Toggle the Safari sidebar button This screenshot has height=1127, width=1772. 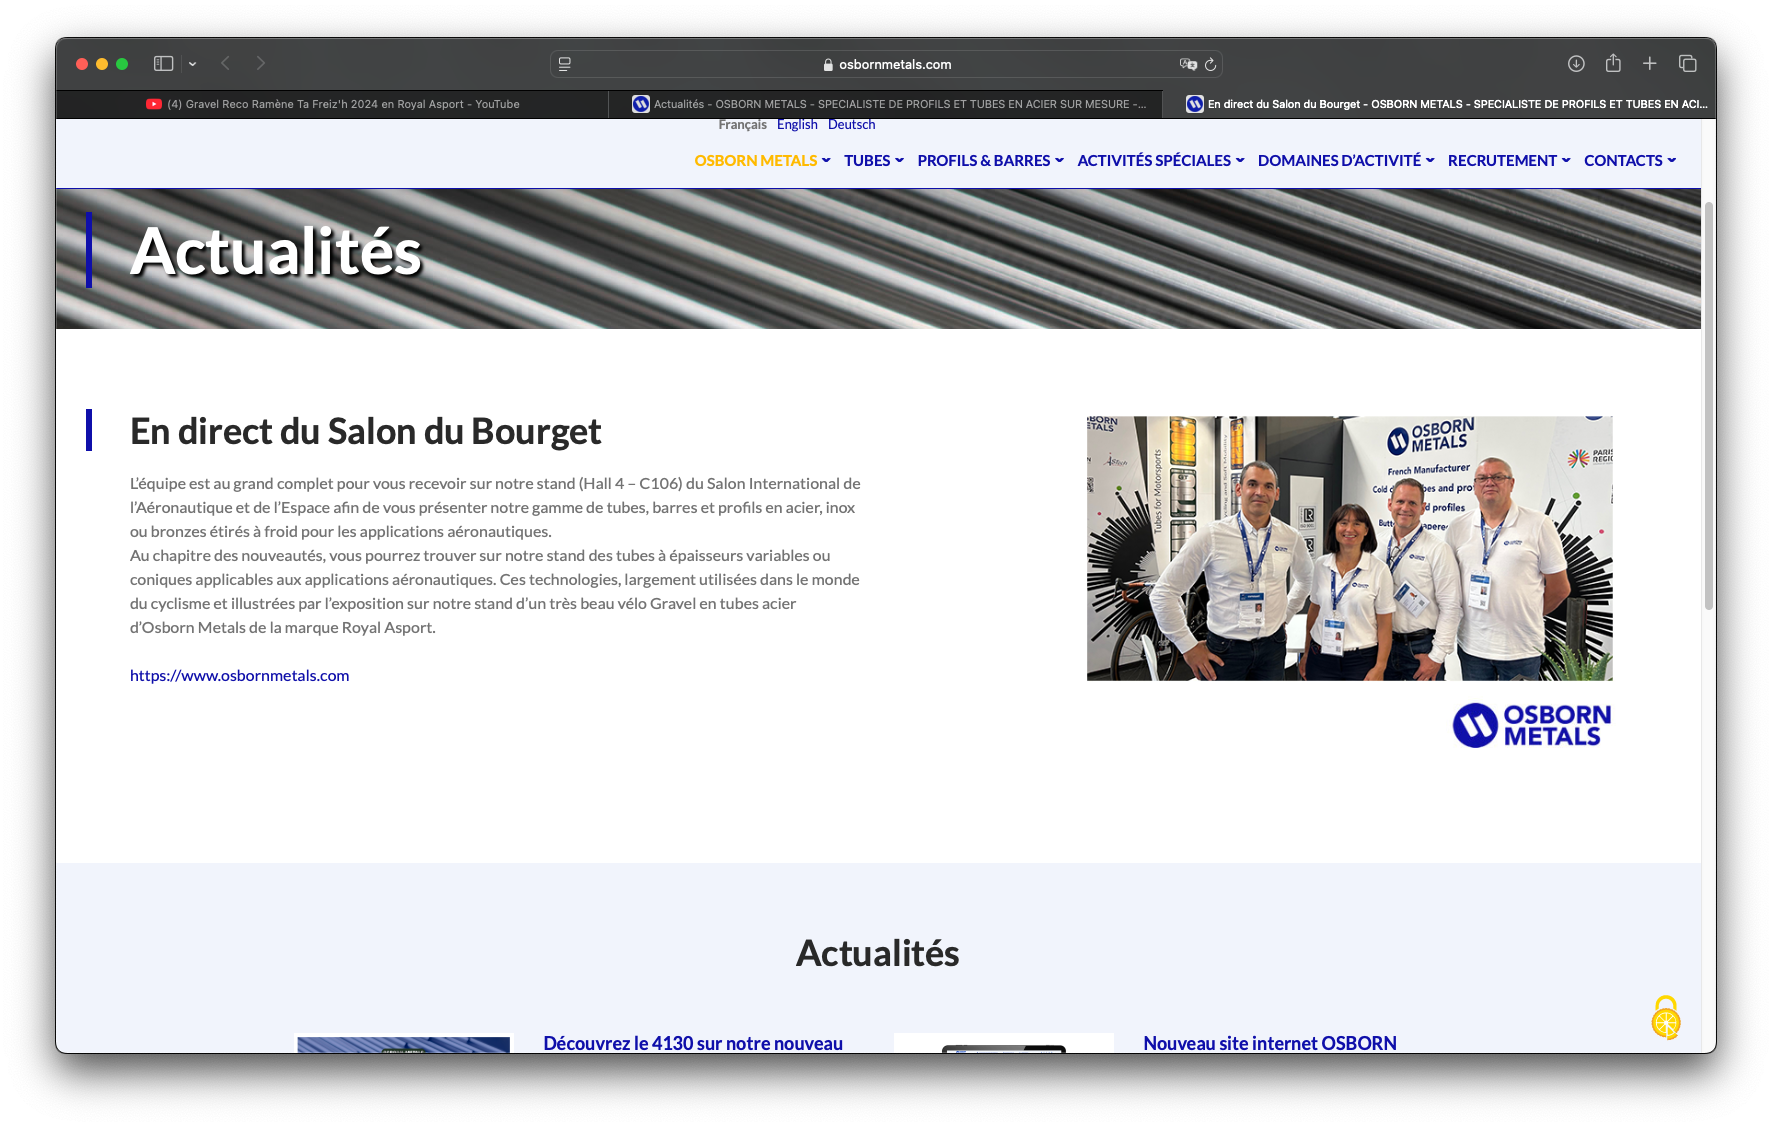tap(164, 64)
